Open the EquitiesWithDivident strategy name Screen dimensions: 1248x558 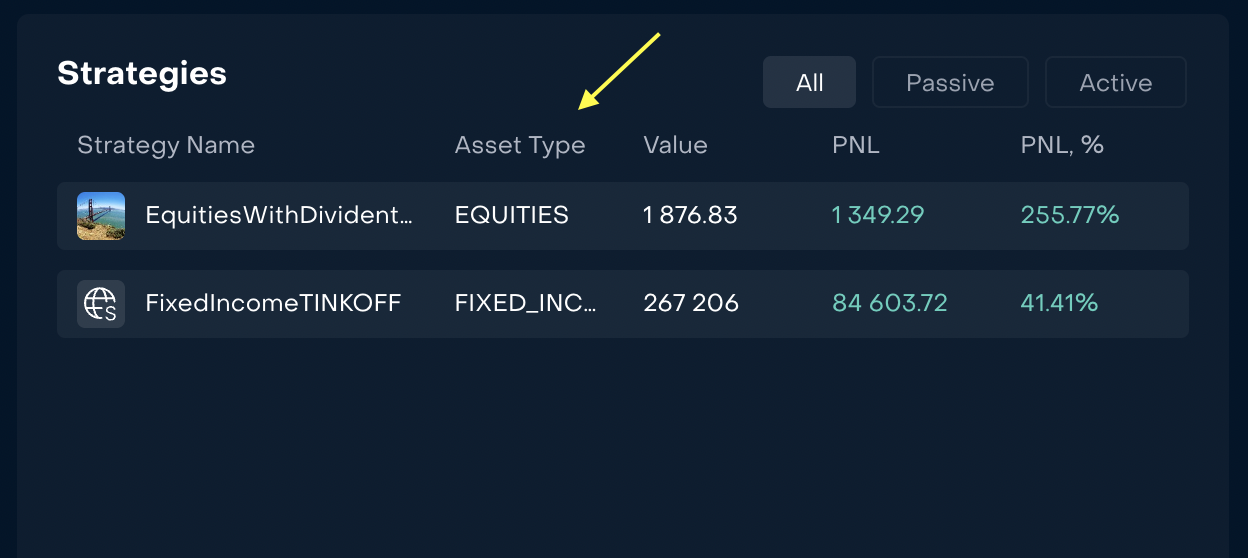(279, 215)
